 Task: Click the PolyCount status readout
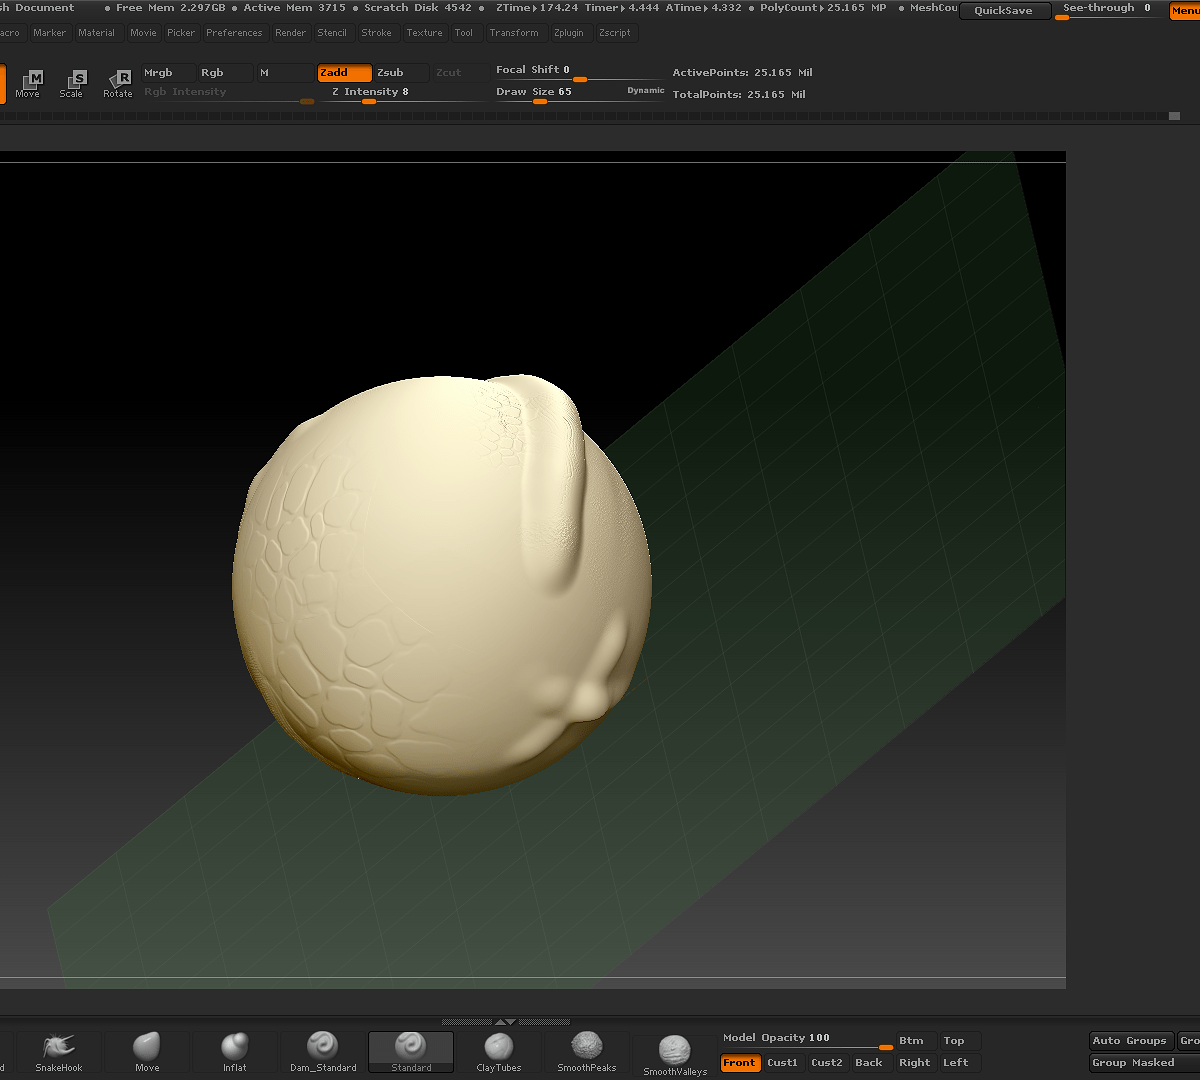pos(823,8)
